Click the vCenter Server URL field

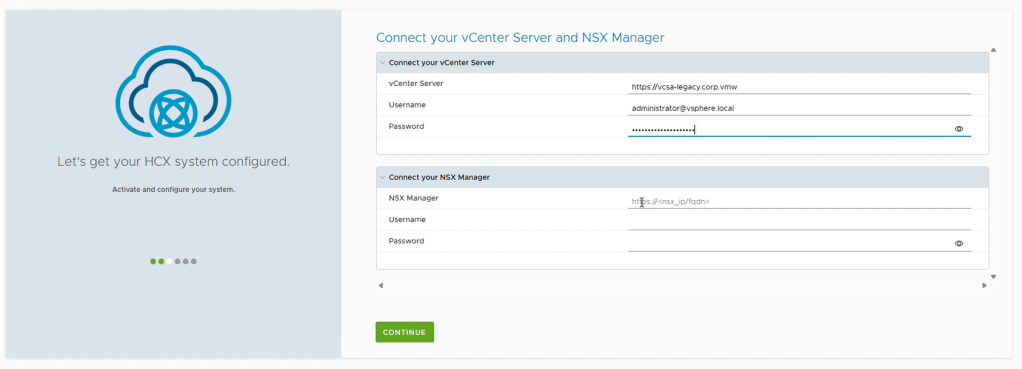point(799,86)
